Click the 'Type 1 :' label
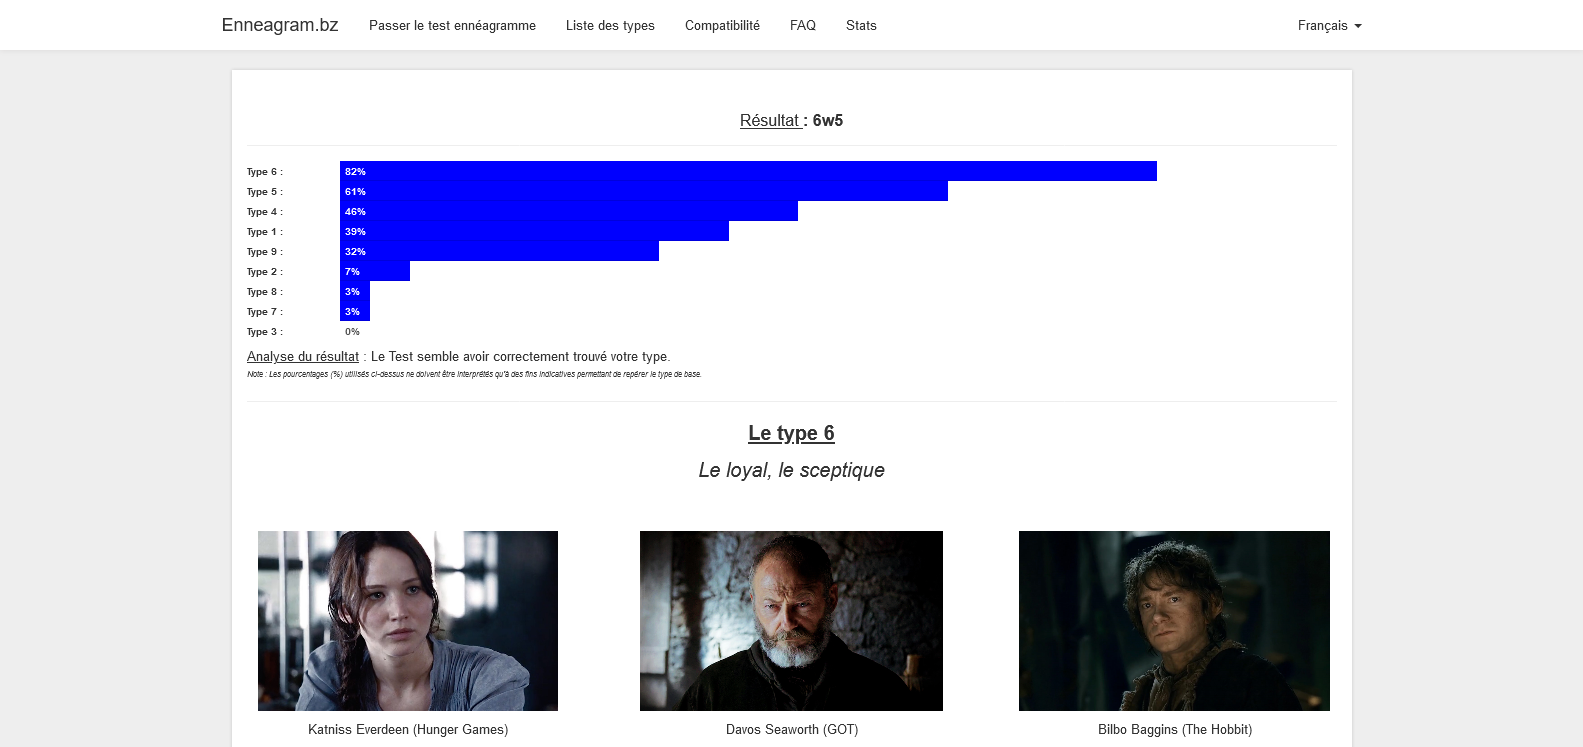Screen dimensions: 1583x747 click(265, 232)
